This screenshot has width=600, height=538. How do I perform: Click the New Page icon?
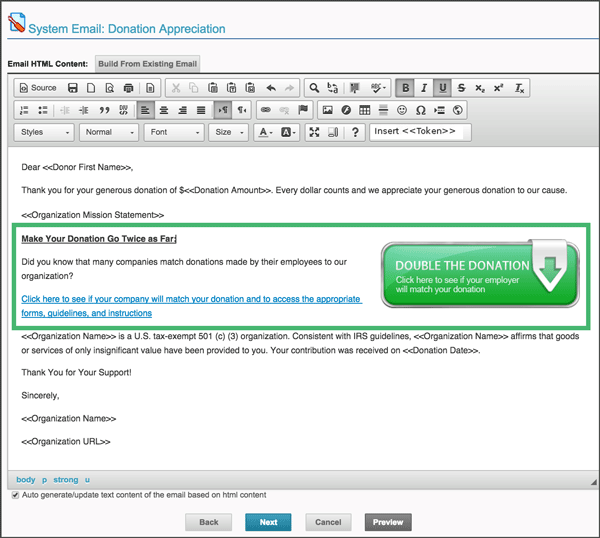tap(91, 88)
